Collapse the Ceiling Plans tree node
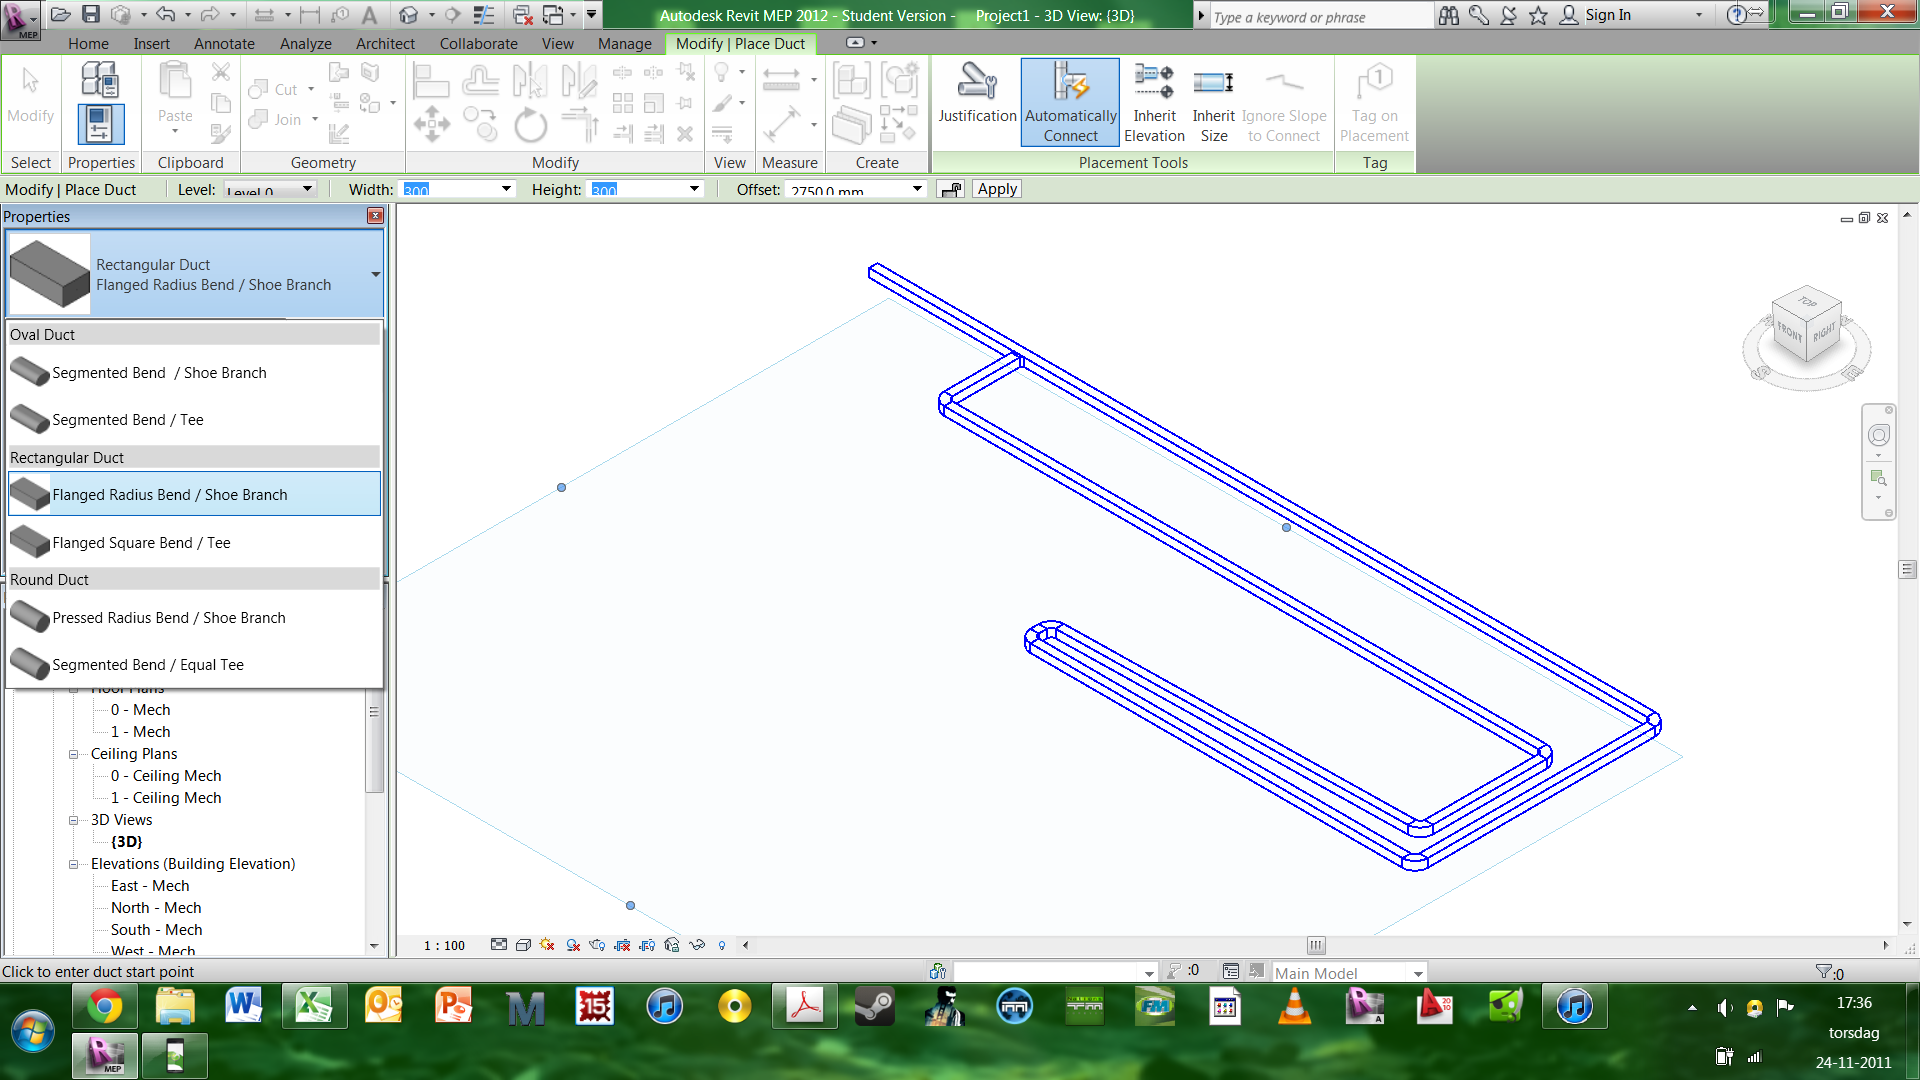The width and height of the screenshot is (1920, 1080). (73, 754)
